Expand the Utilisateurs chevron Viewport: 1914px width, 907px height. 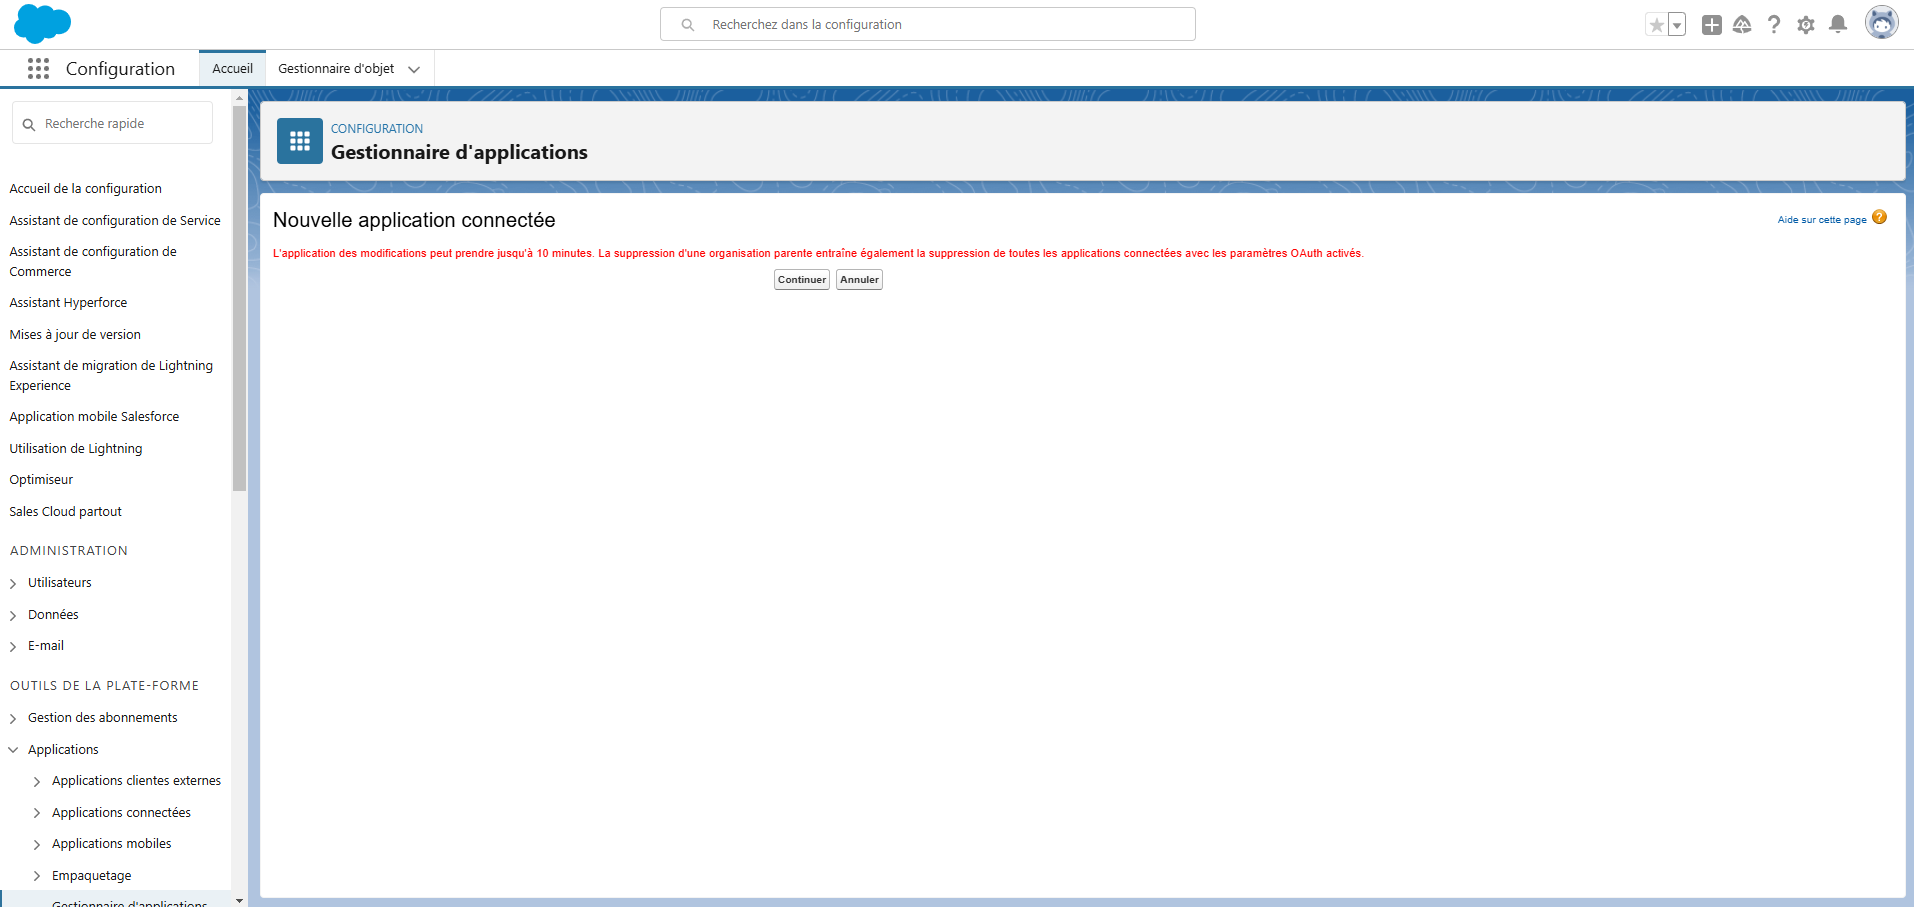[x=13, y=583]
